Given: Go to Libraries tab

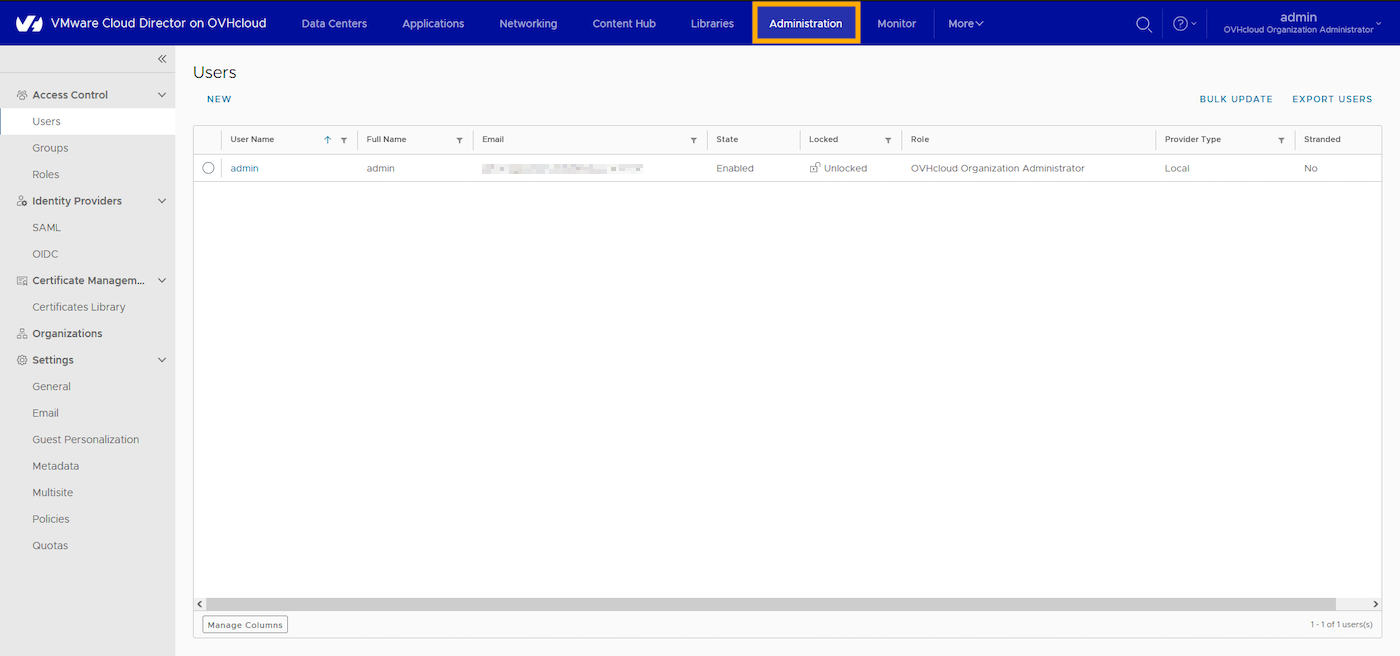Looking at the screenshot, I should (x=712, y=23).
